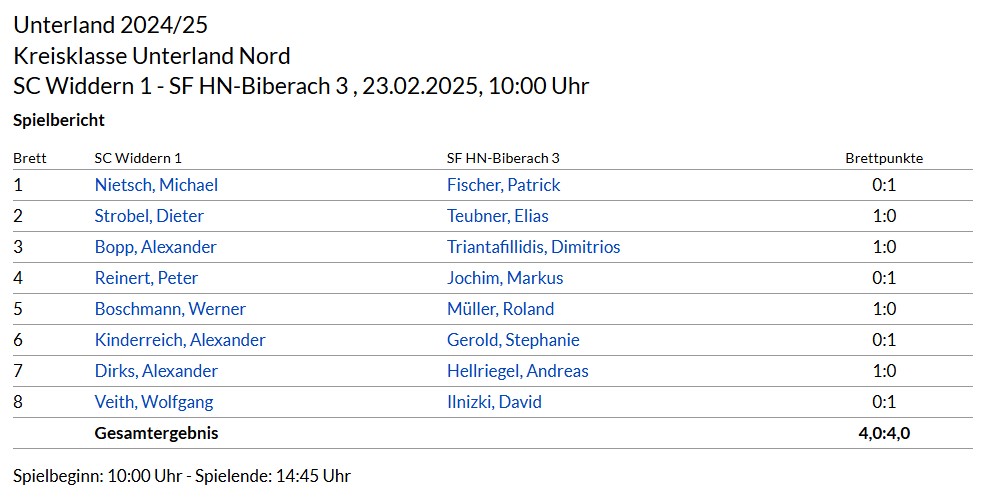The height and width of the screenshot is (499, 987).
Task: Select Veith, Wolfgang player link
Action: [x=154, y=401]
